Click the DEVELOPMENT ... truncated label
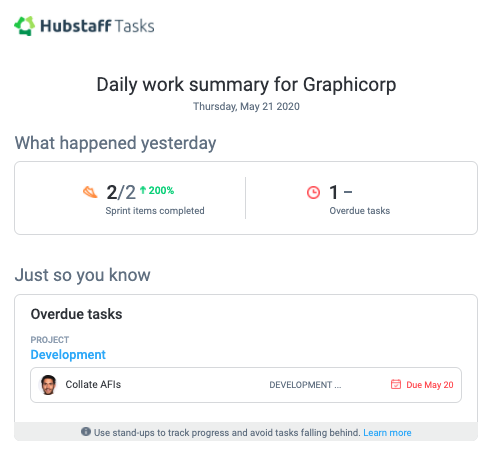 click(x=305, y=385)
